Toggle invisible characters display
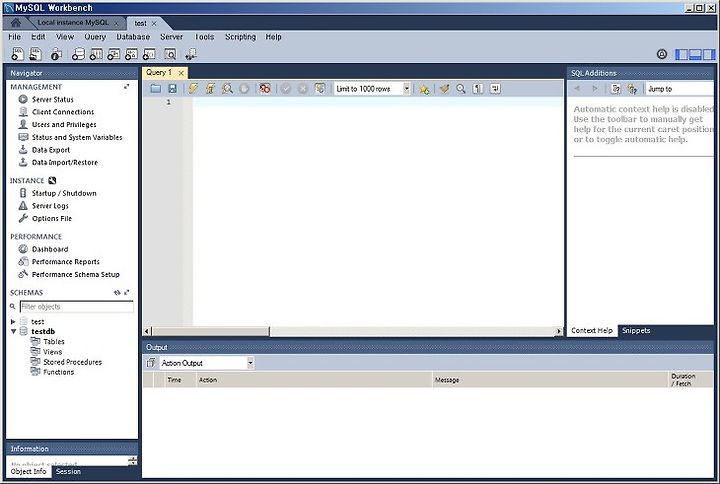 point(478,89)
